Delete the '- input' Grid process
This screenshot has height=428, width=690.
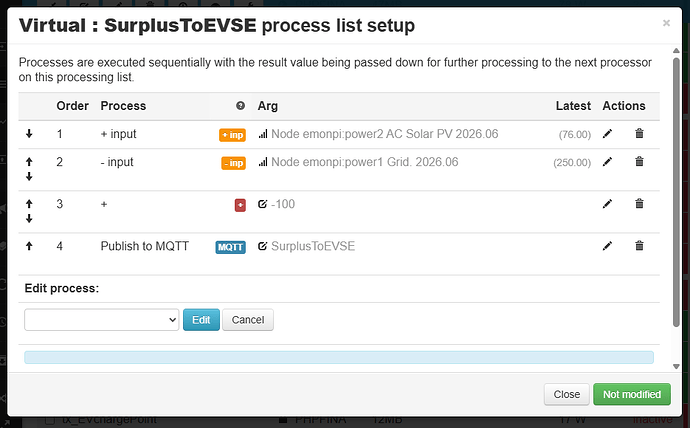tap(639, 161)
